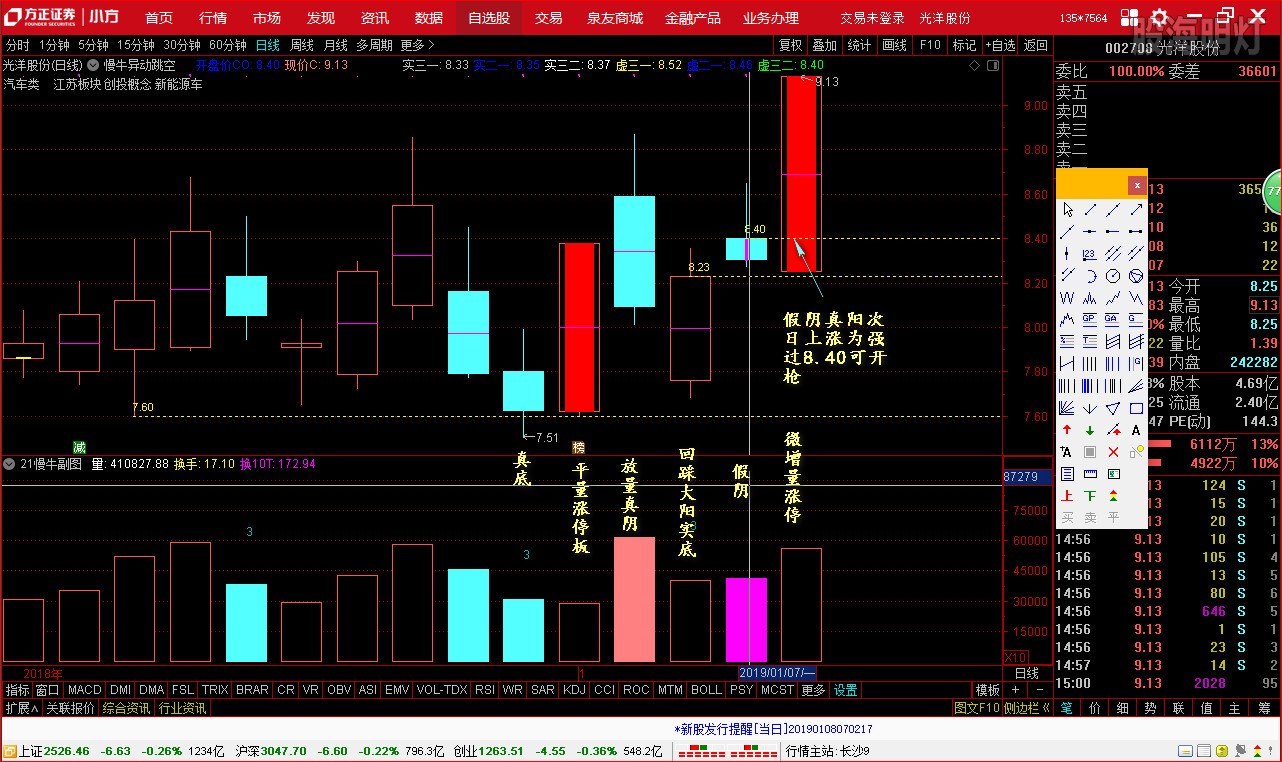Select the line segment drawing tool
This screenshot has height=762, width=1282.
(x=1089, y=209)
